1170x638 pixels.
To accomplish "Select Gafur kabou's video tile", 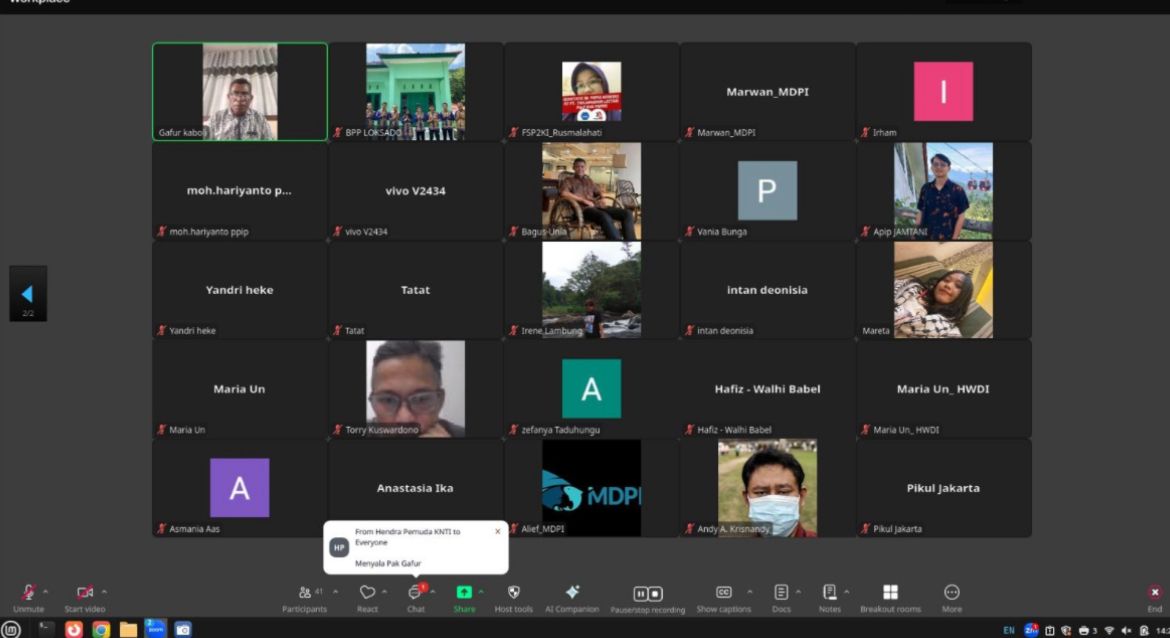I will pos(240,91).
